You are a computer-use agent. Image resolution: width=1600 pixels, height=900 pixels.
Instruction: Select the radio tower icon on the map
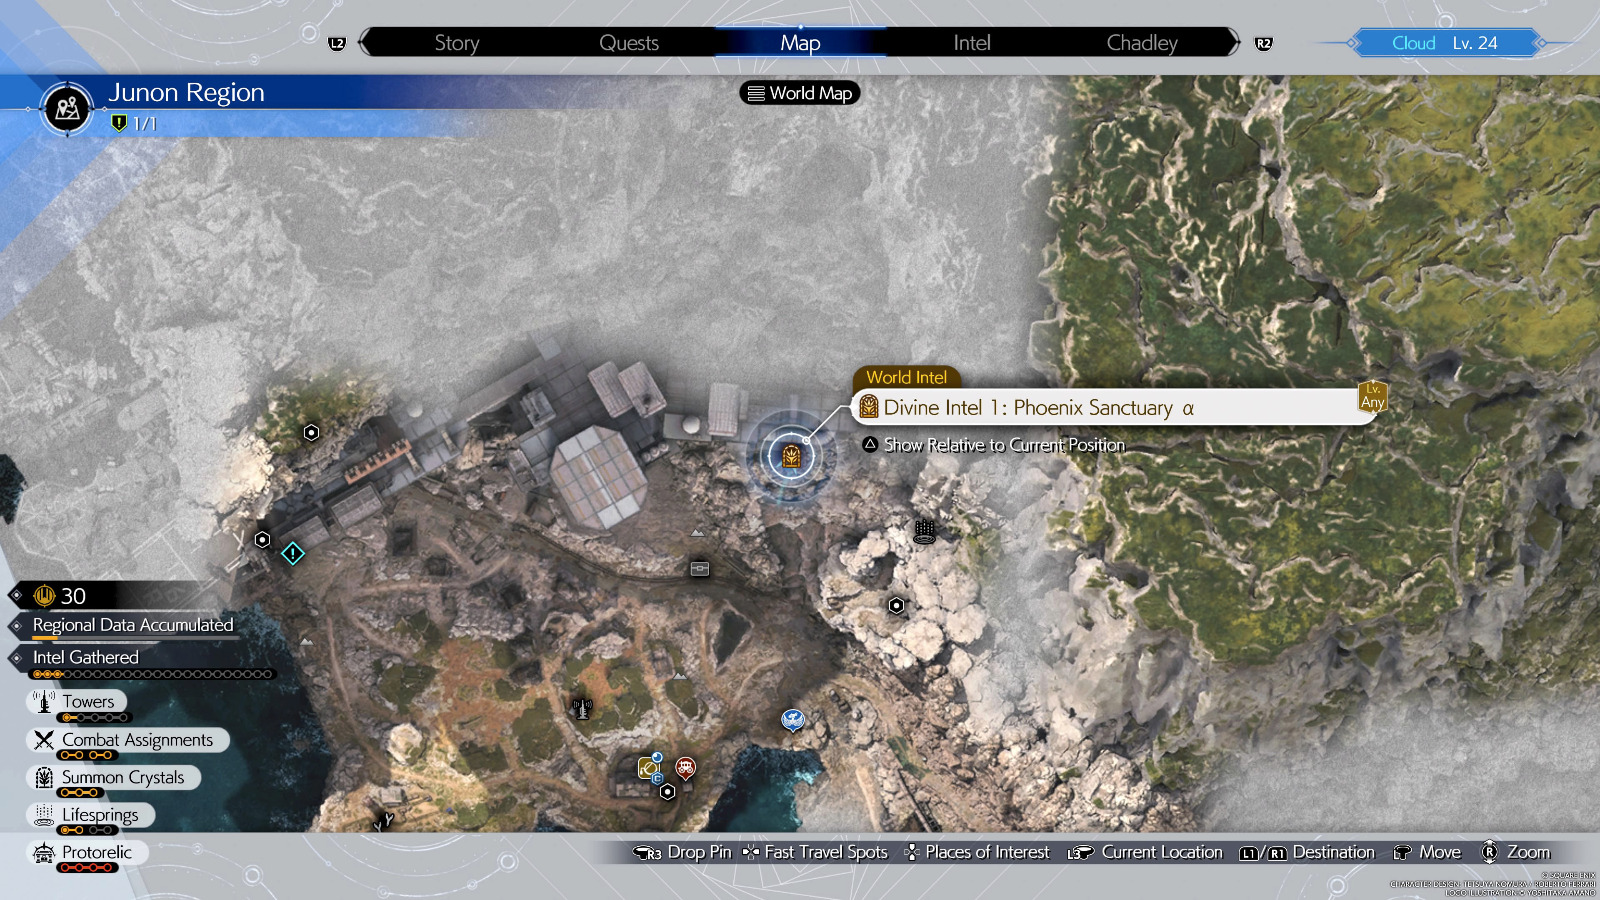tap(582, 709)
